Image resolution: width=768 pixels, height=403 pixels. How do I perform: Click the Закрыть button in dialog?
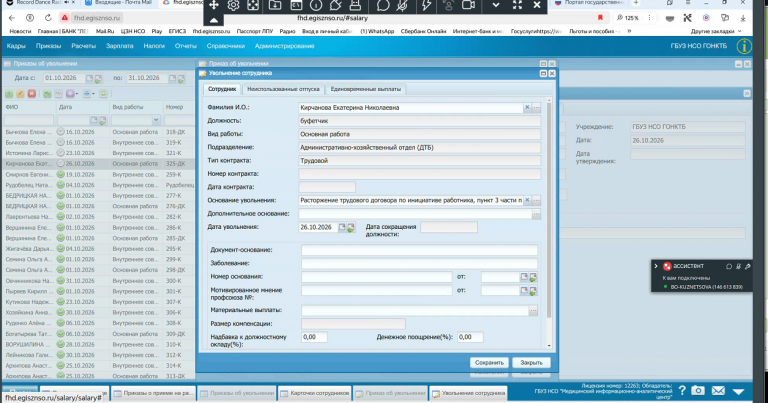(531, 363)
